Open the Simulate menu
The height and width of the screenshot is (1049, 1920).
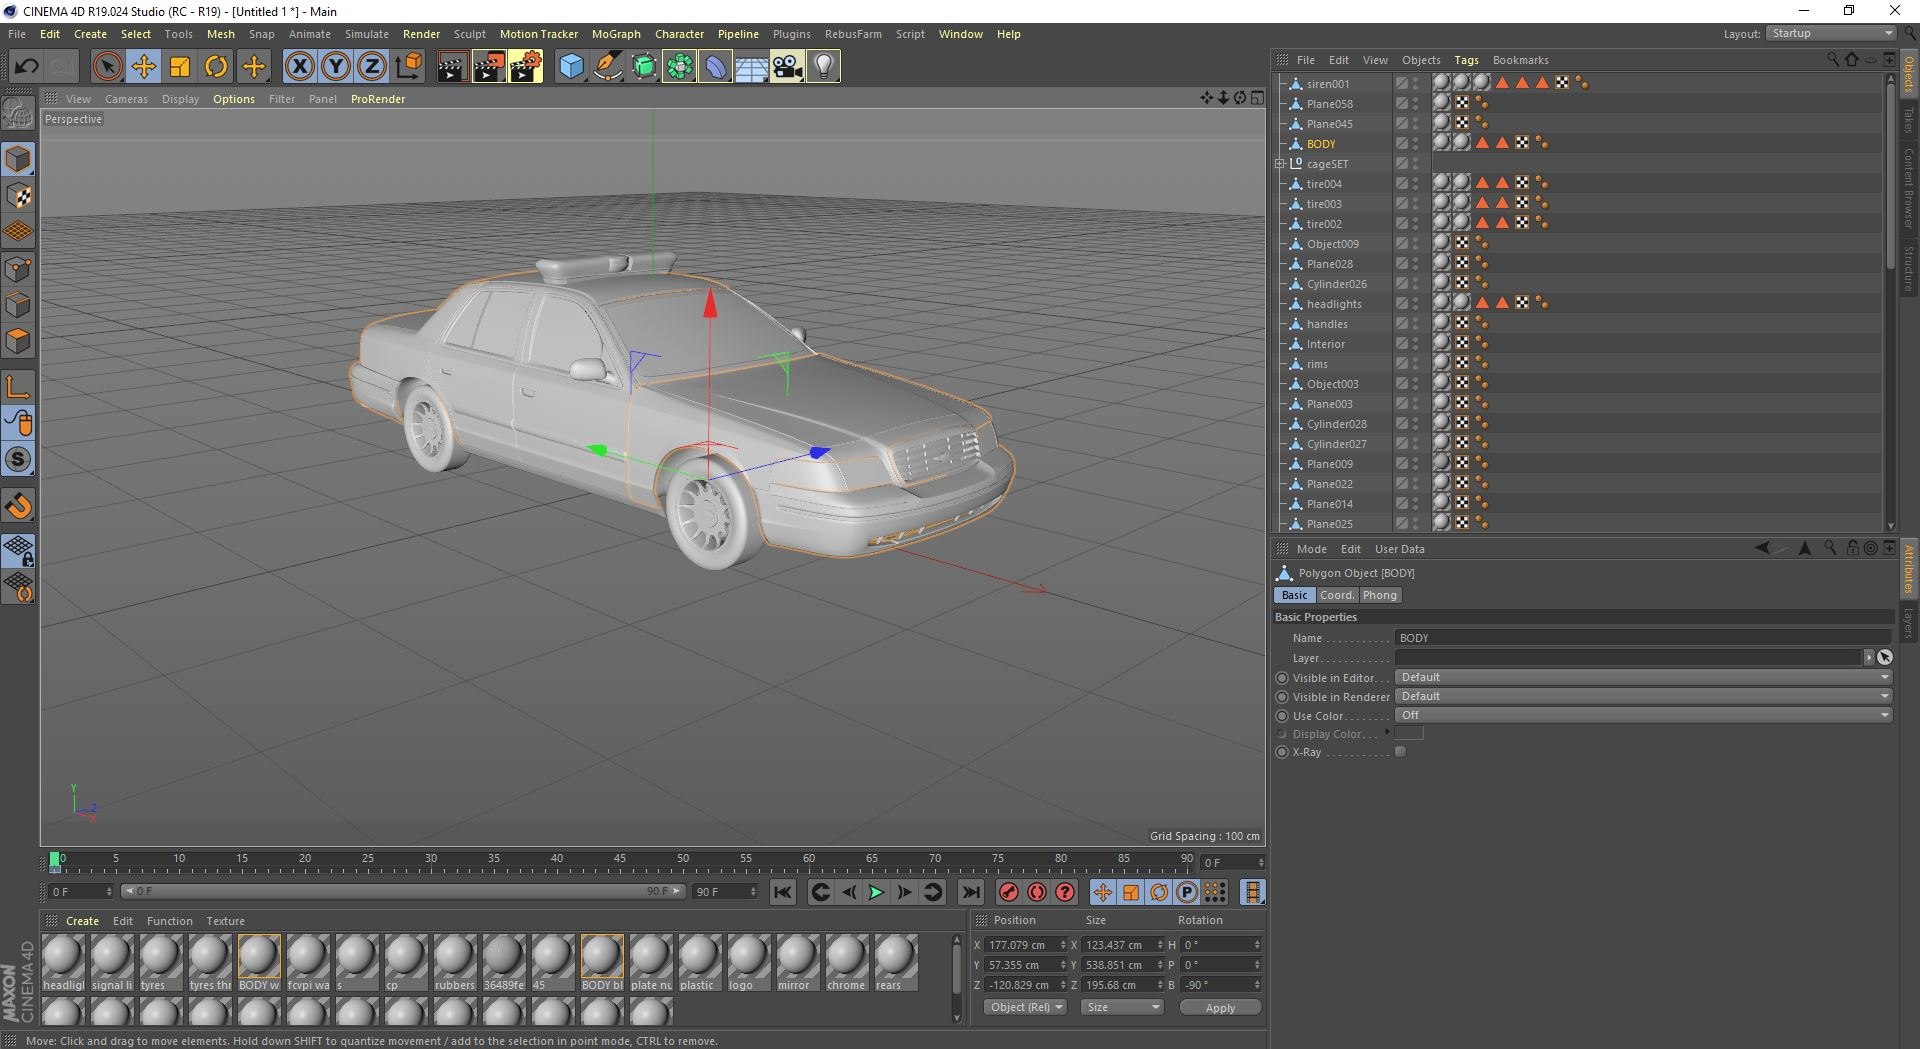tap(367, 34)
